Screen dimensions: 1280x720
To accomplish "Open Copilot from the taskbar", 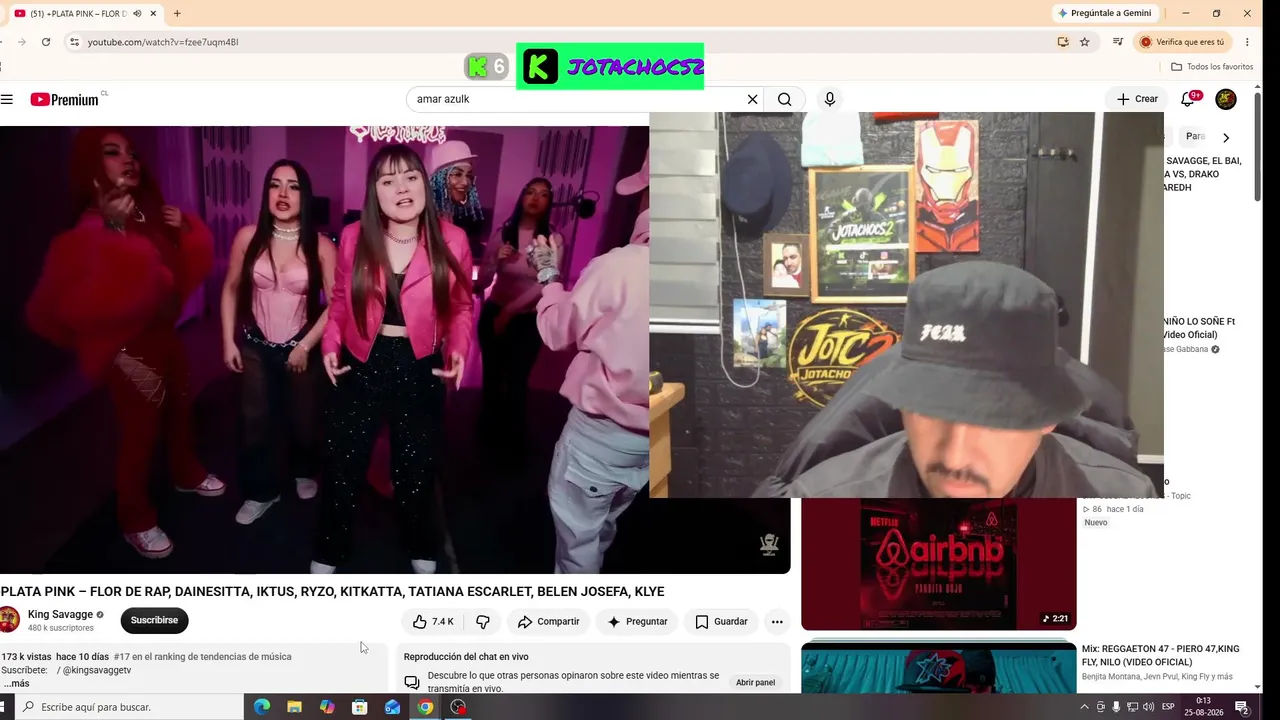I will (327, 707).
